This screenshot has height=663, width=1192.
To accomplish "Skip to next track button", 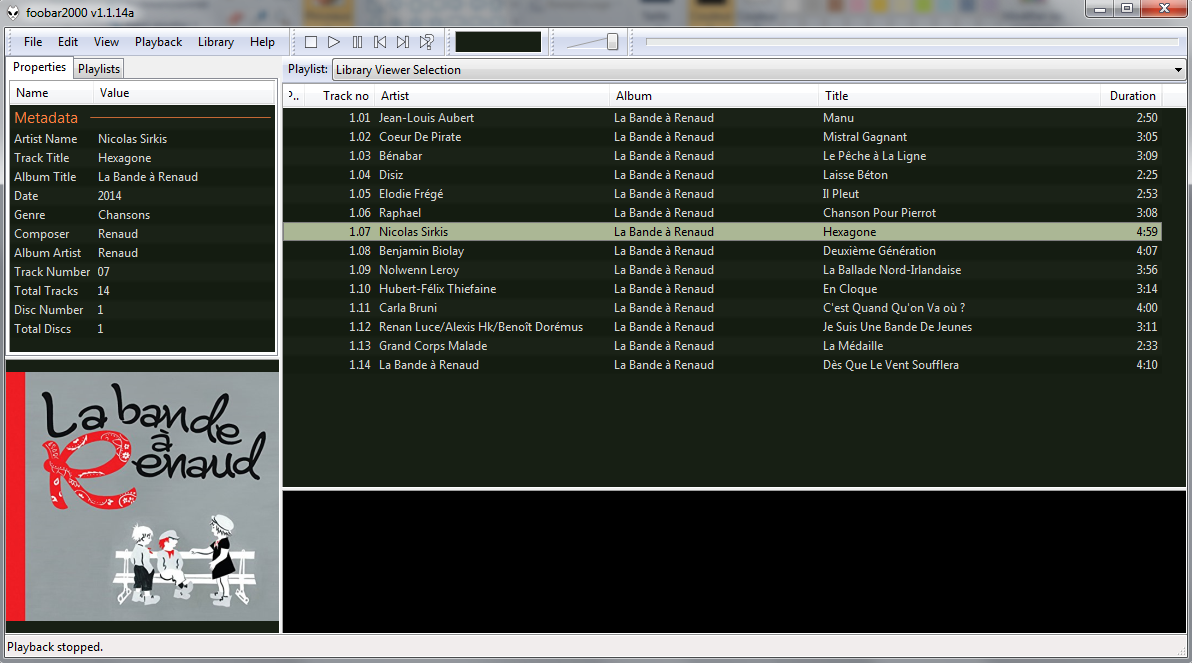I will [x=403, y=42].
